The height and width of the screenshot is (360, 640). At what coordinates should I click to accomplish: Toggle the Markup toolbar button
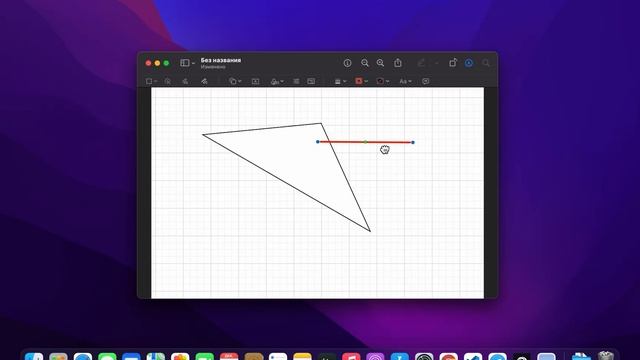click(469, 63)
